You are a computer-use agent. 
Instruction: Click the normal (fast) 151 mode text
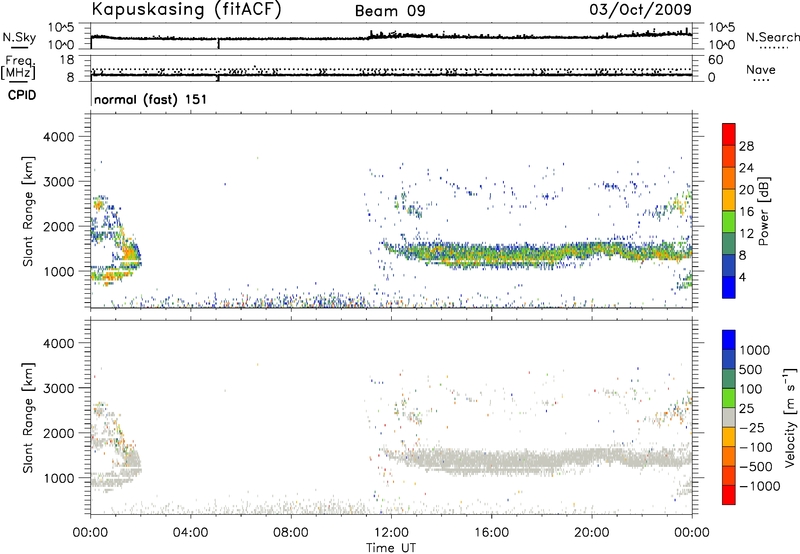coord(151,99)
